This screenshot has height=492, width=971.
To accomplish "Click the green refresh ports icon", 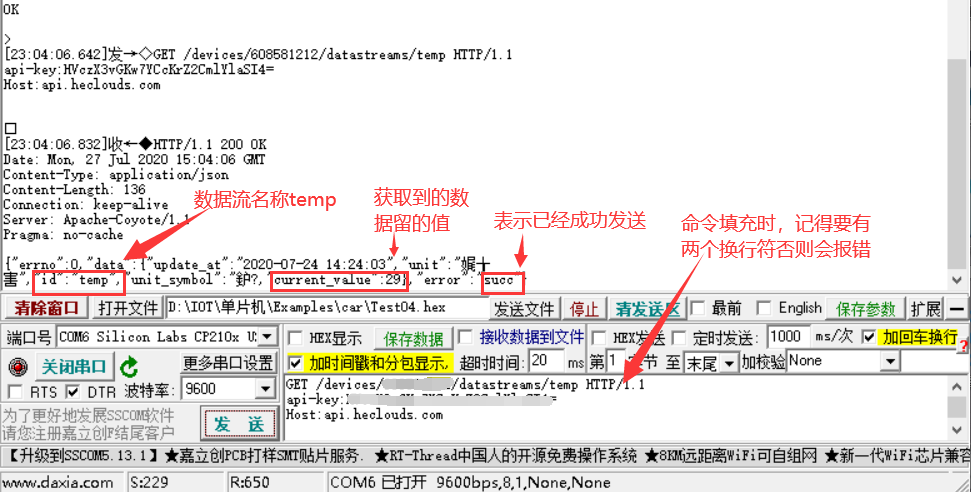I will (129, 367).
